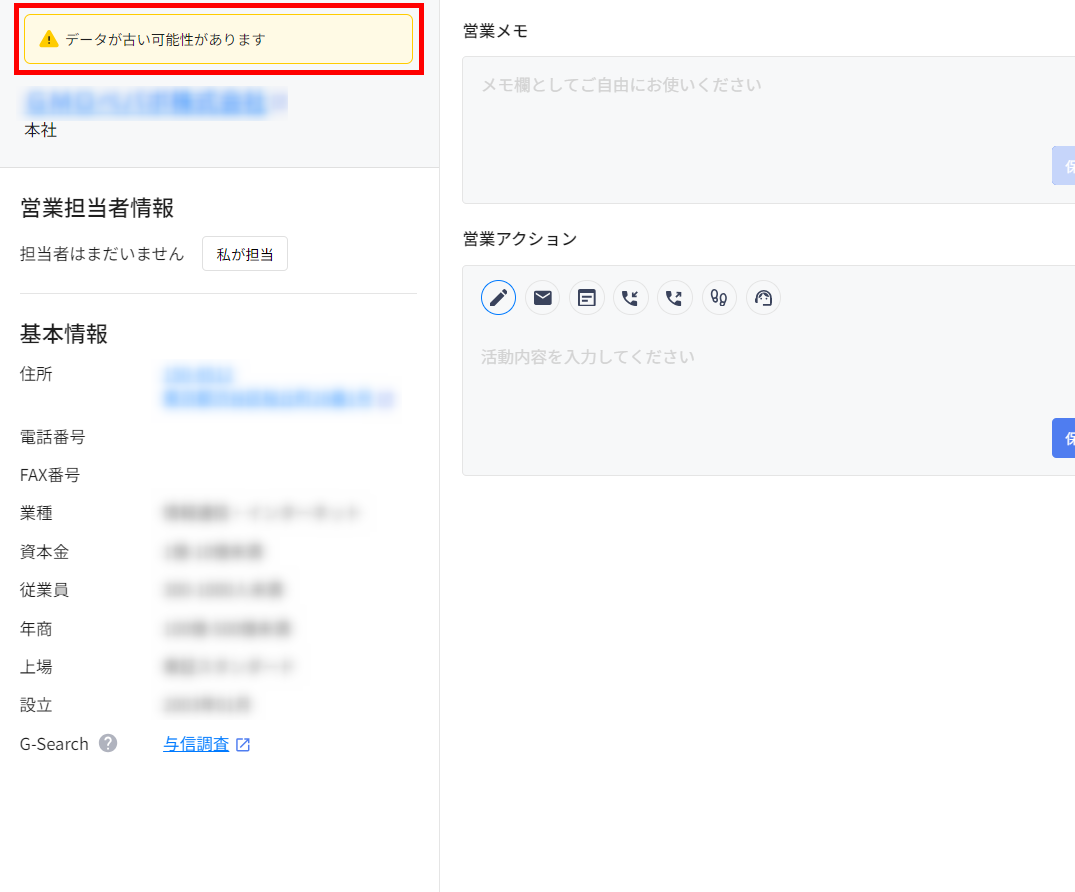Pick the incoming phone call icon
1075x892 pixels.
(630, 298)
